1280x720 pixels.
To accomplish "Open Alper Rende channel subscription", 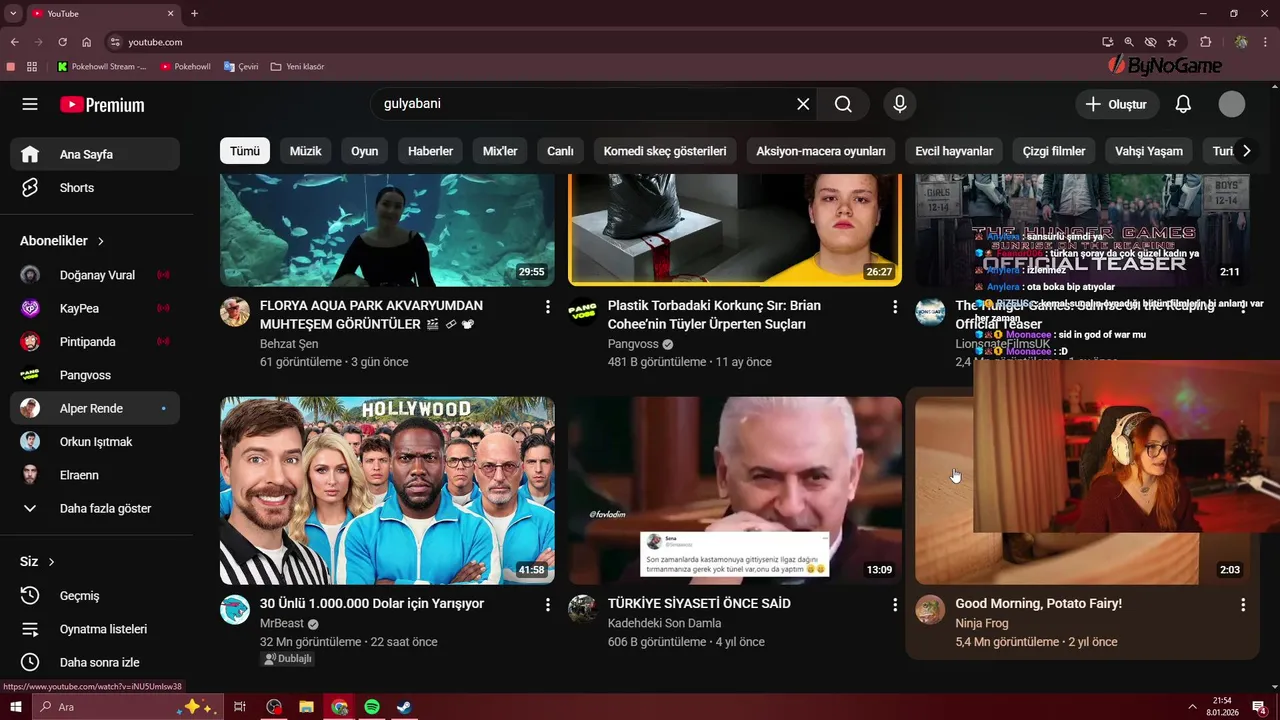I will coord(95,408).
